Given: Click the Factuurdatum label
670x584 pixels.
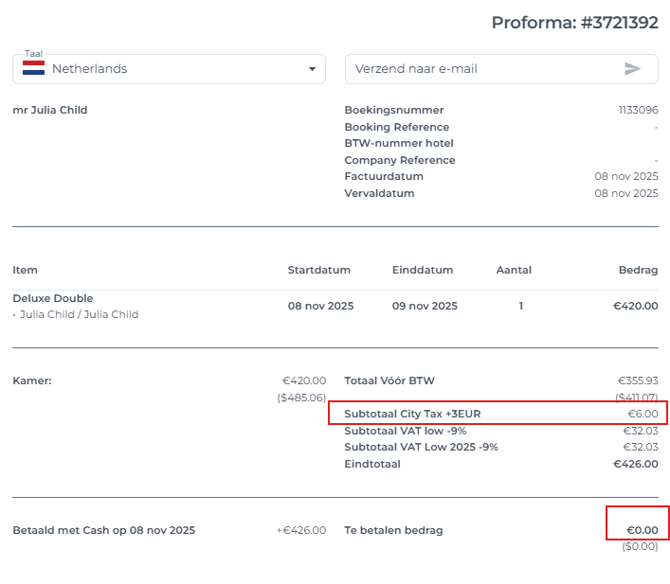Looking at the screenshot, I should tap(384, 177).
